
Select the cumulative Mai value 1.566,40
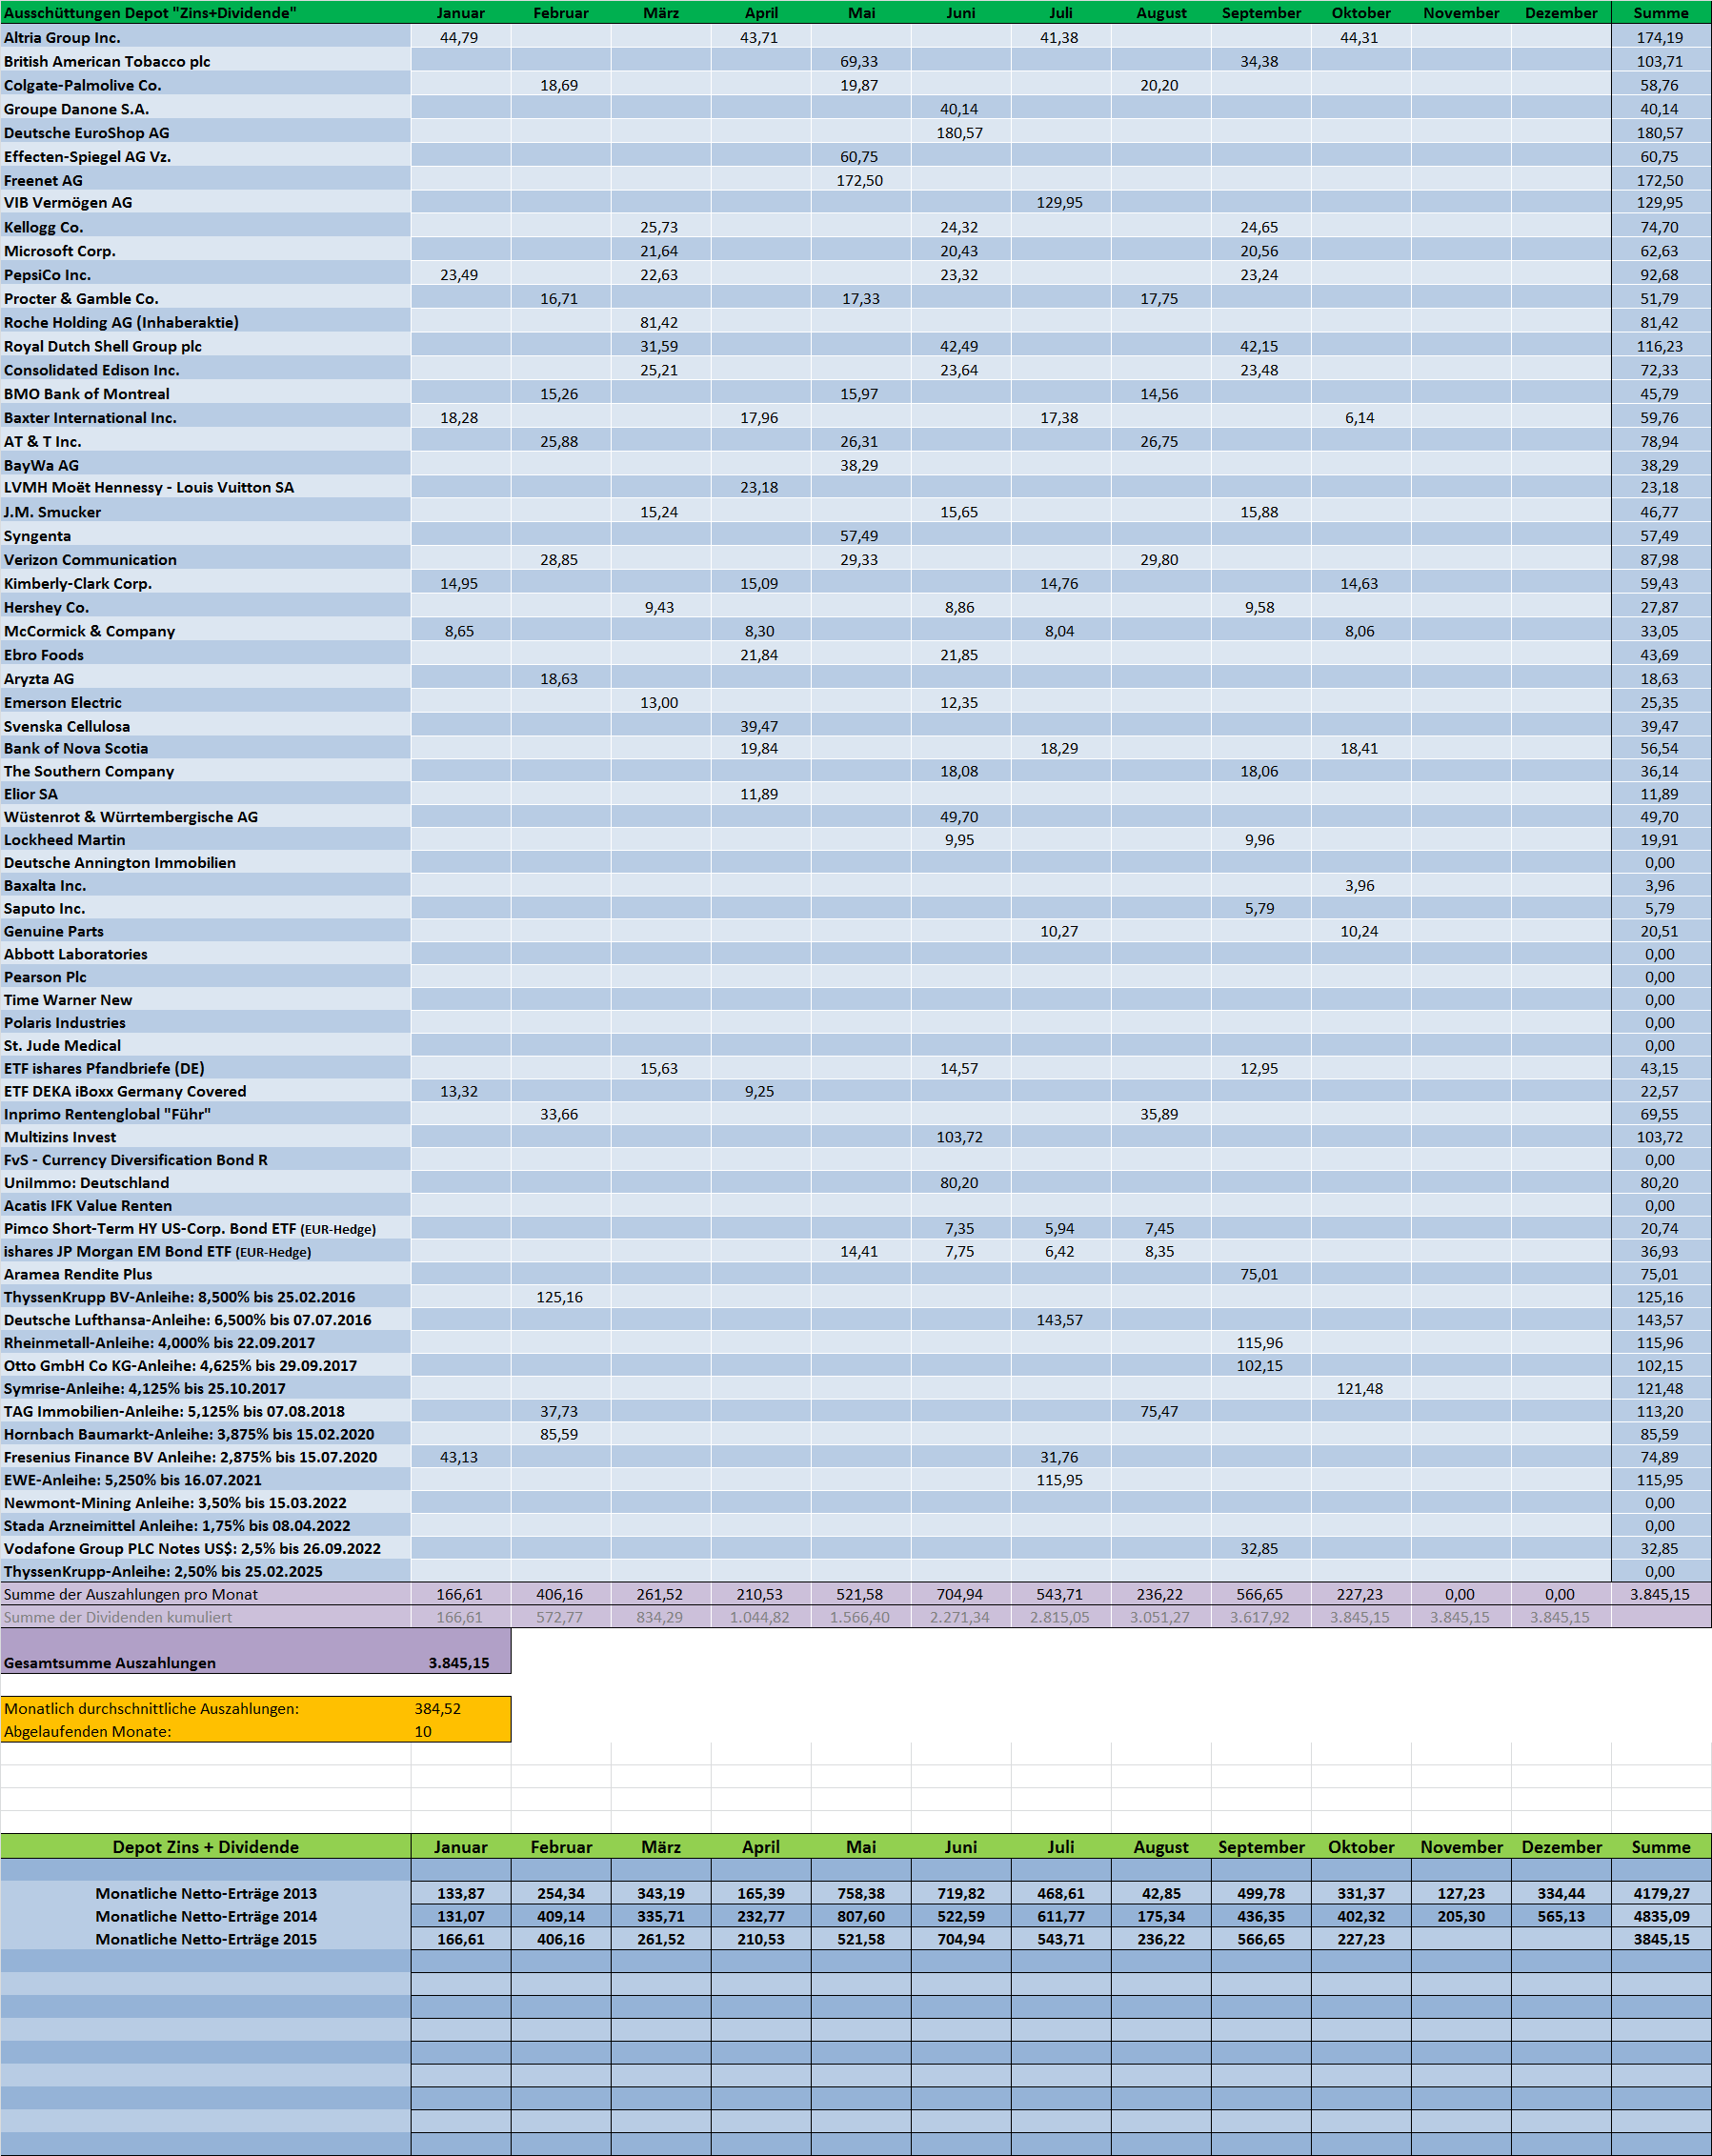859,1618
